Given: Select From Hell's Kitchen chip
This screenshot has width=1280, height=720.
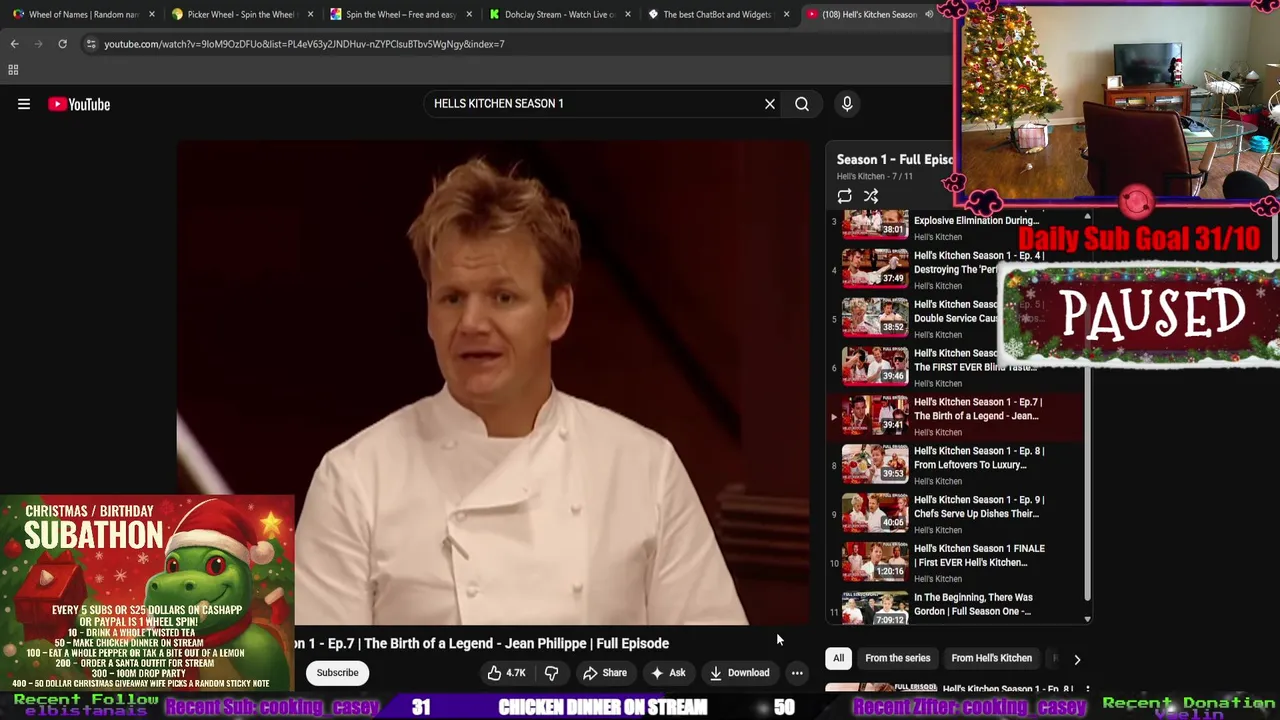Looking at the screenshot, I should click(x=991, y=658).
